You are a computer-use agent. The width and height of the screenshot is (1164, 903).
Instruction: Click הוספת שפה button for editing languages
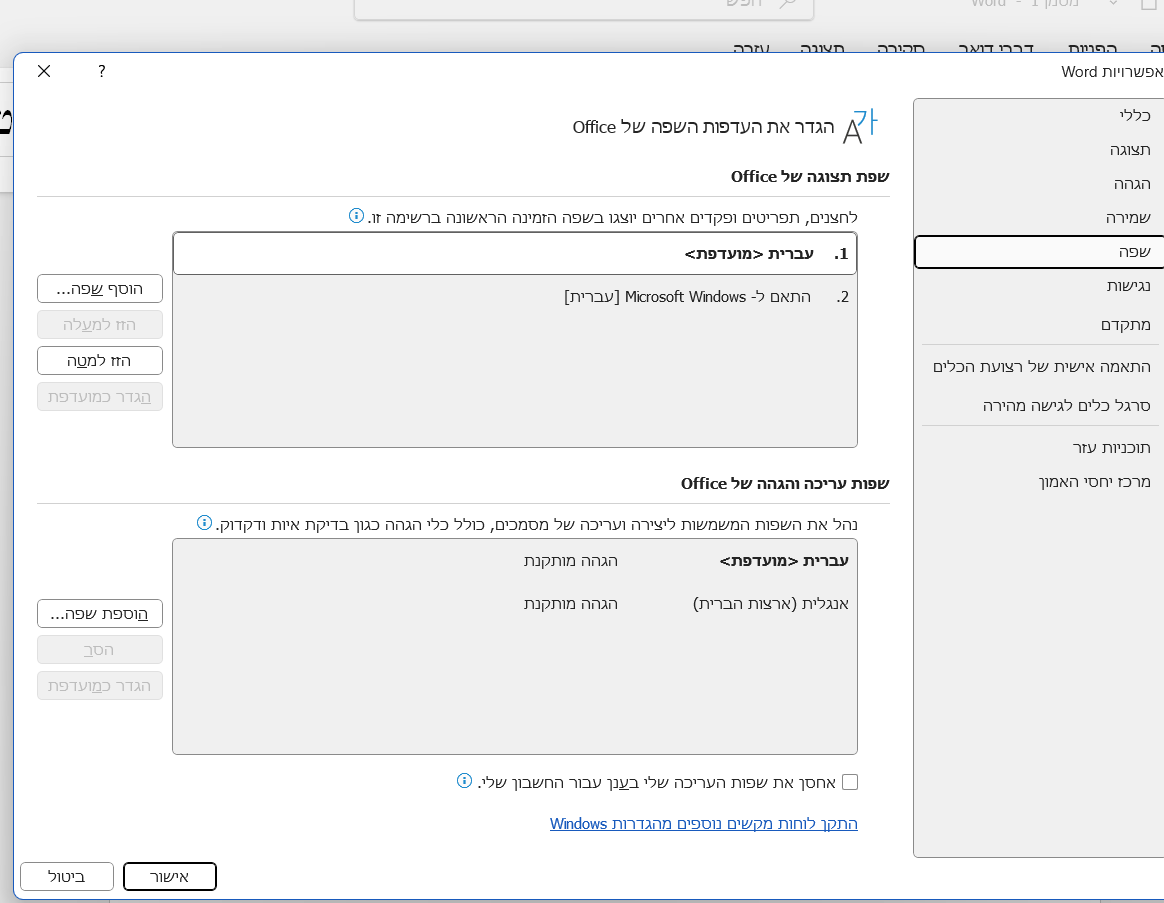point(100,613)
